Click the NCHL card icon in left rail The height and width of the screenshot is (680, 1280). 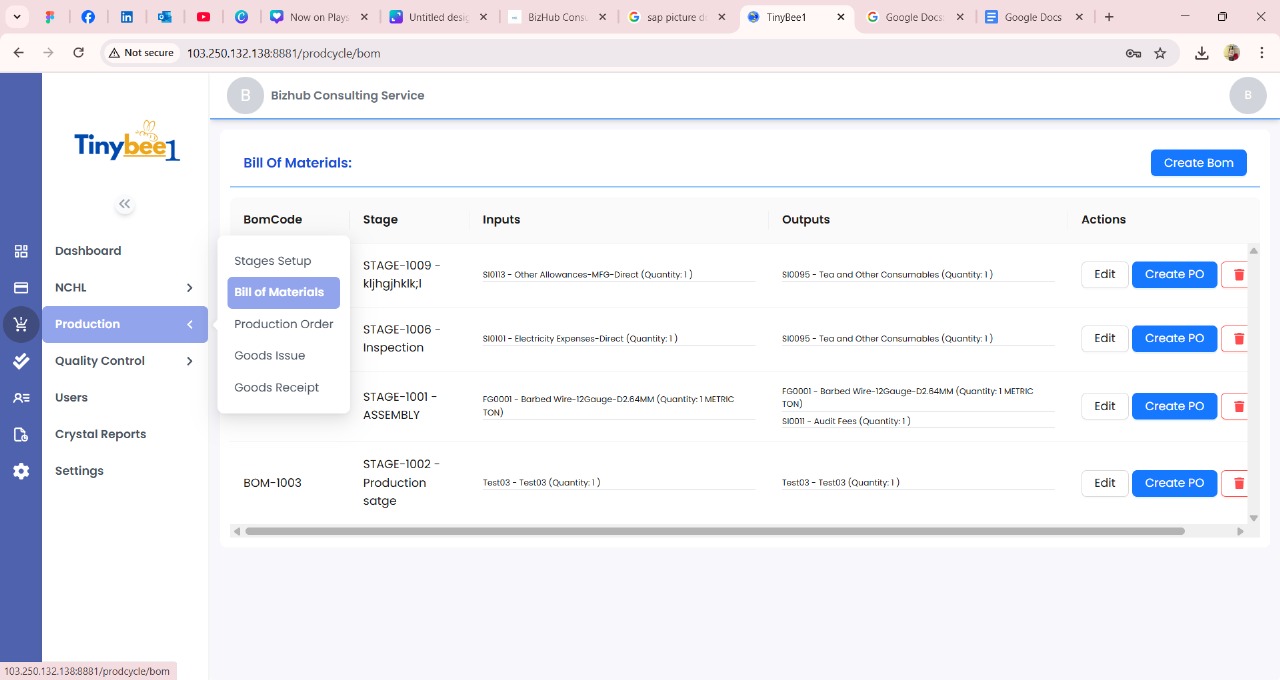[21, 288]
